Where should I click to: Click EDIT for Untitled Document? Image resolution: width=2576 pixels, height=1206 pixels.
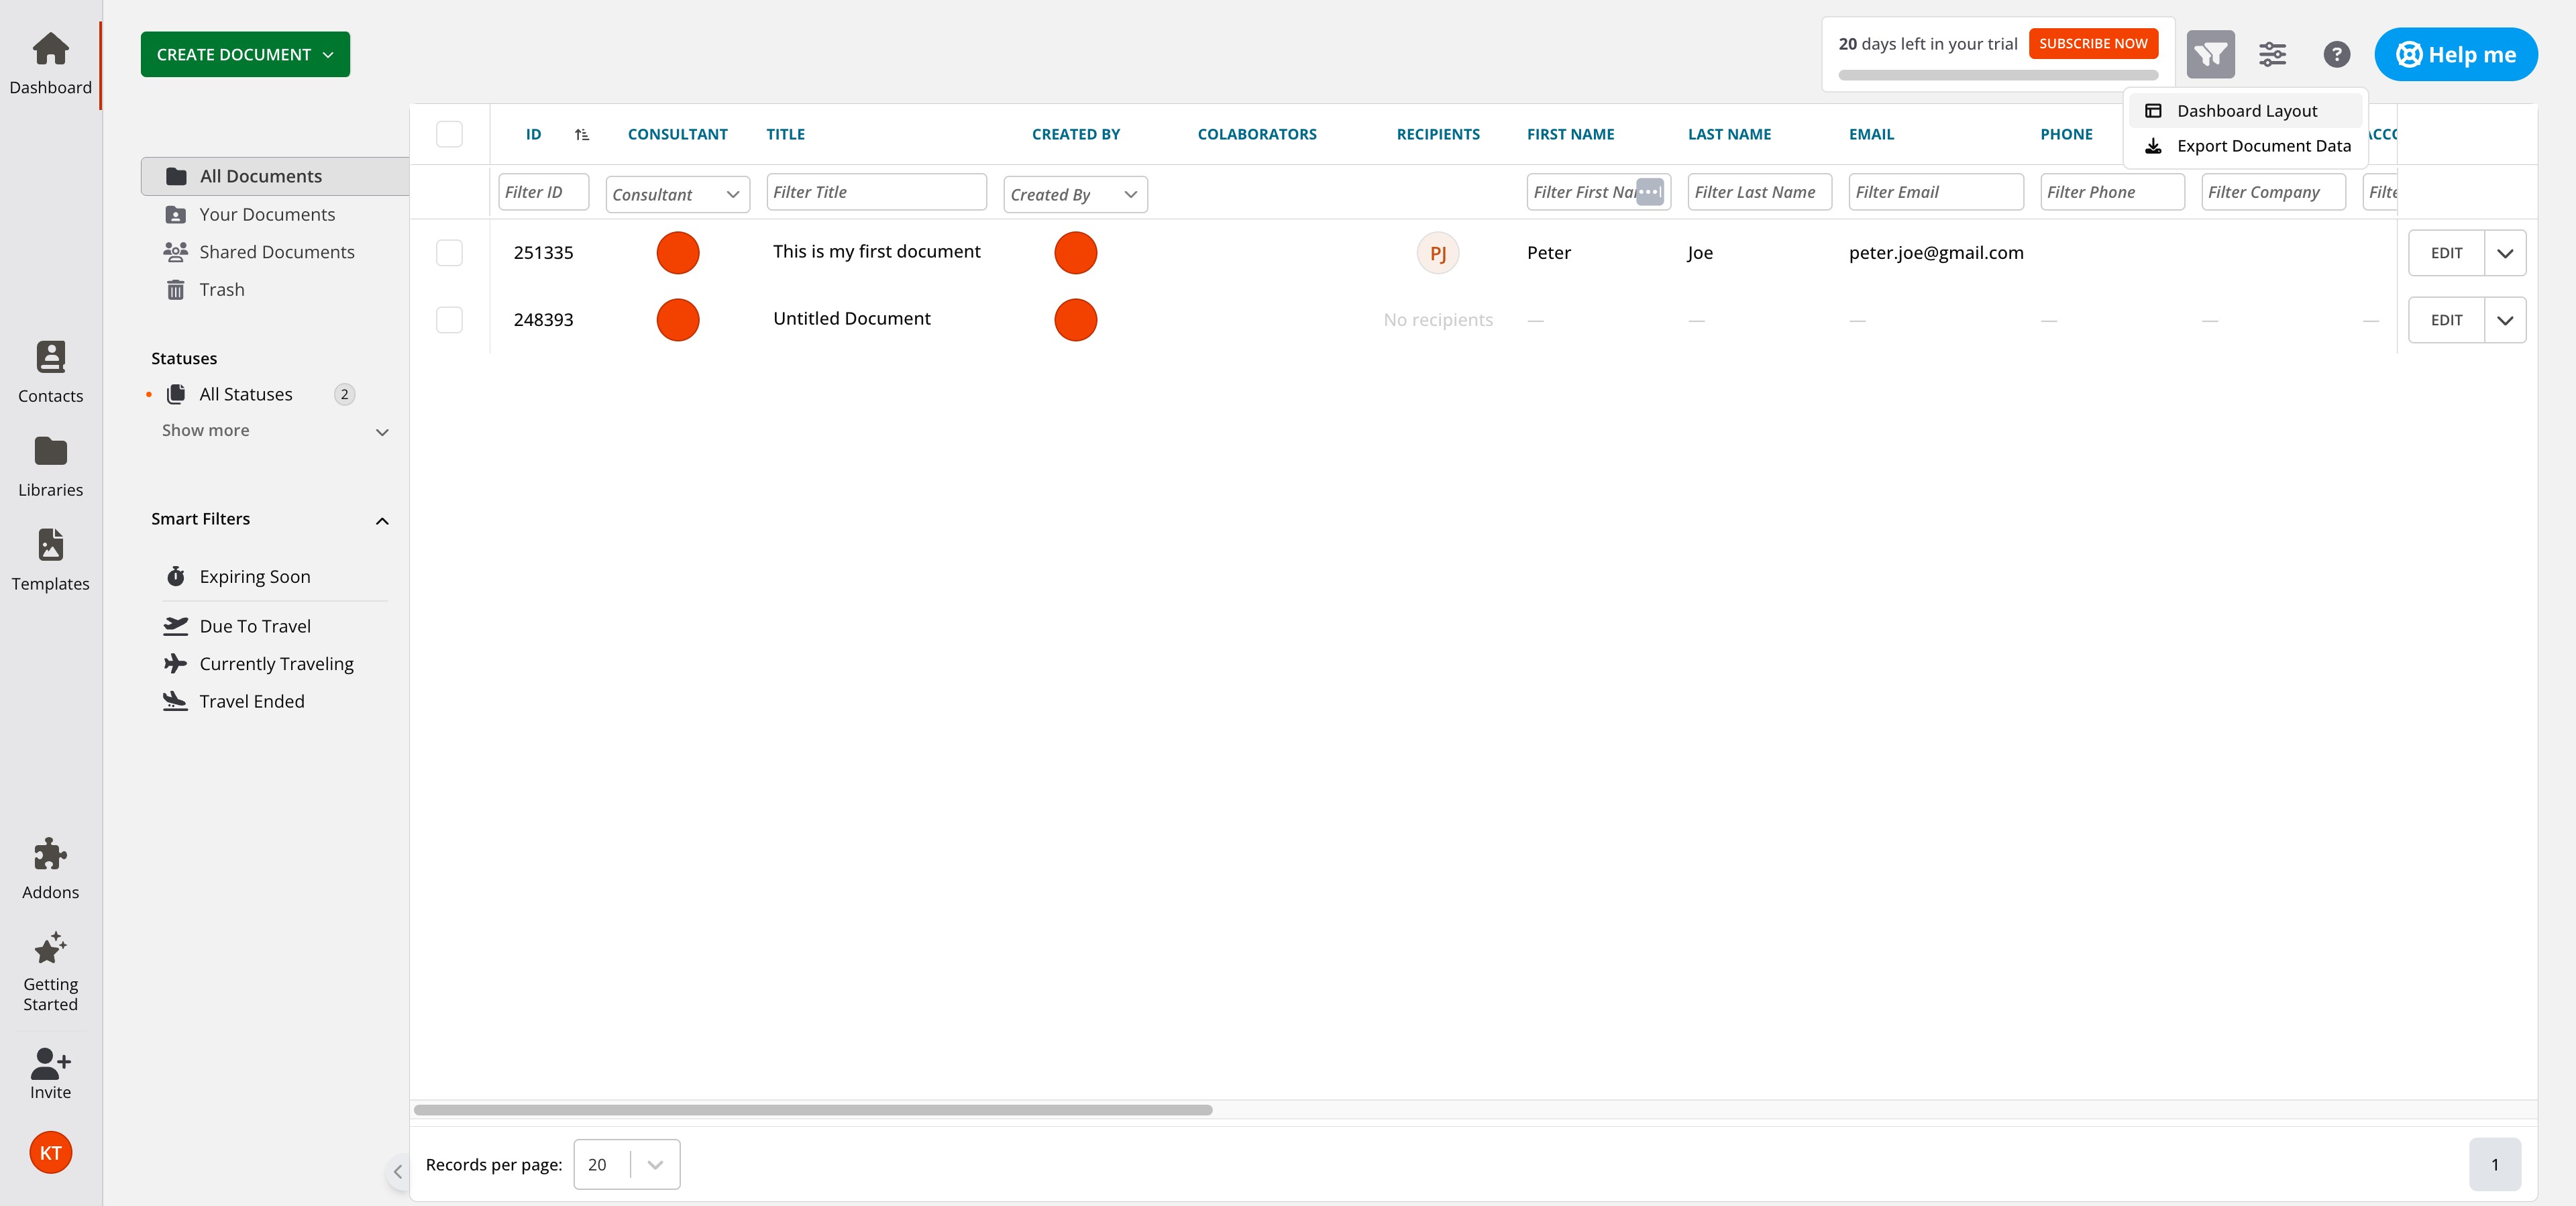(x=2446, y=320)
